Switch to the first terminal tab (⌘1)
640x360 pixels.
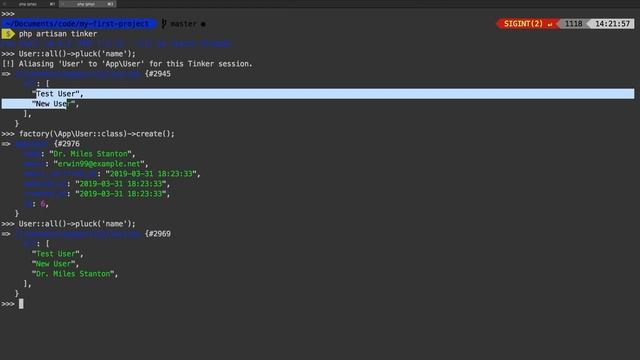29,4
